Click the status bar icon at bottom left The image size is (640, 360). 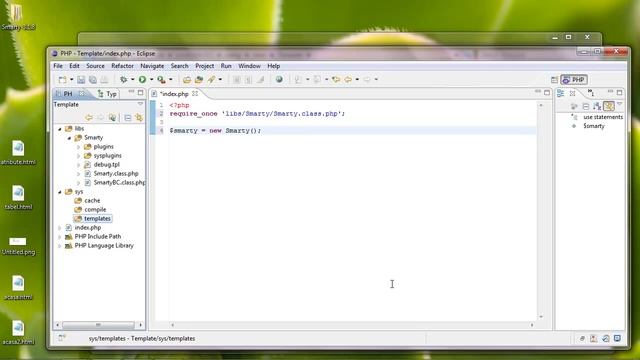pos(62,338)
